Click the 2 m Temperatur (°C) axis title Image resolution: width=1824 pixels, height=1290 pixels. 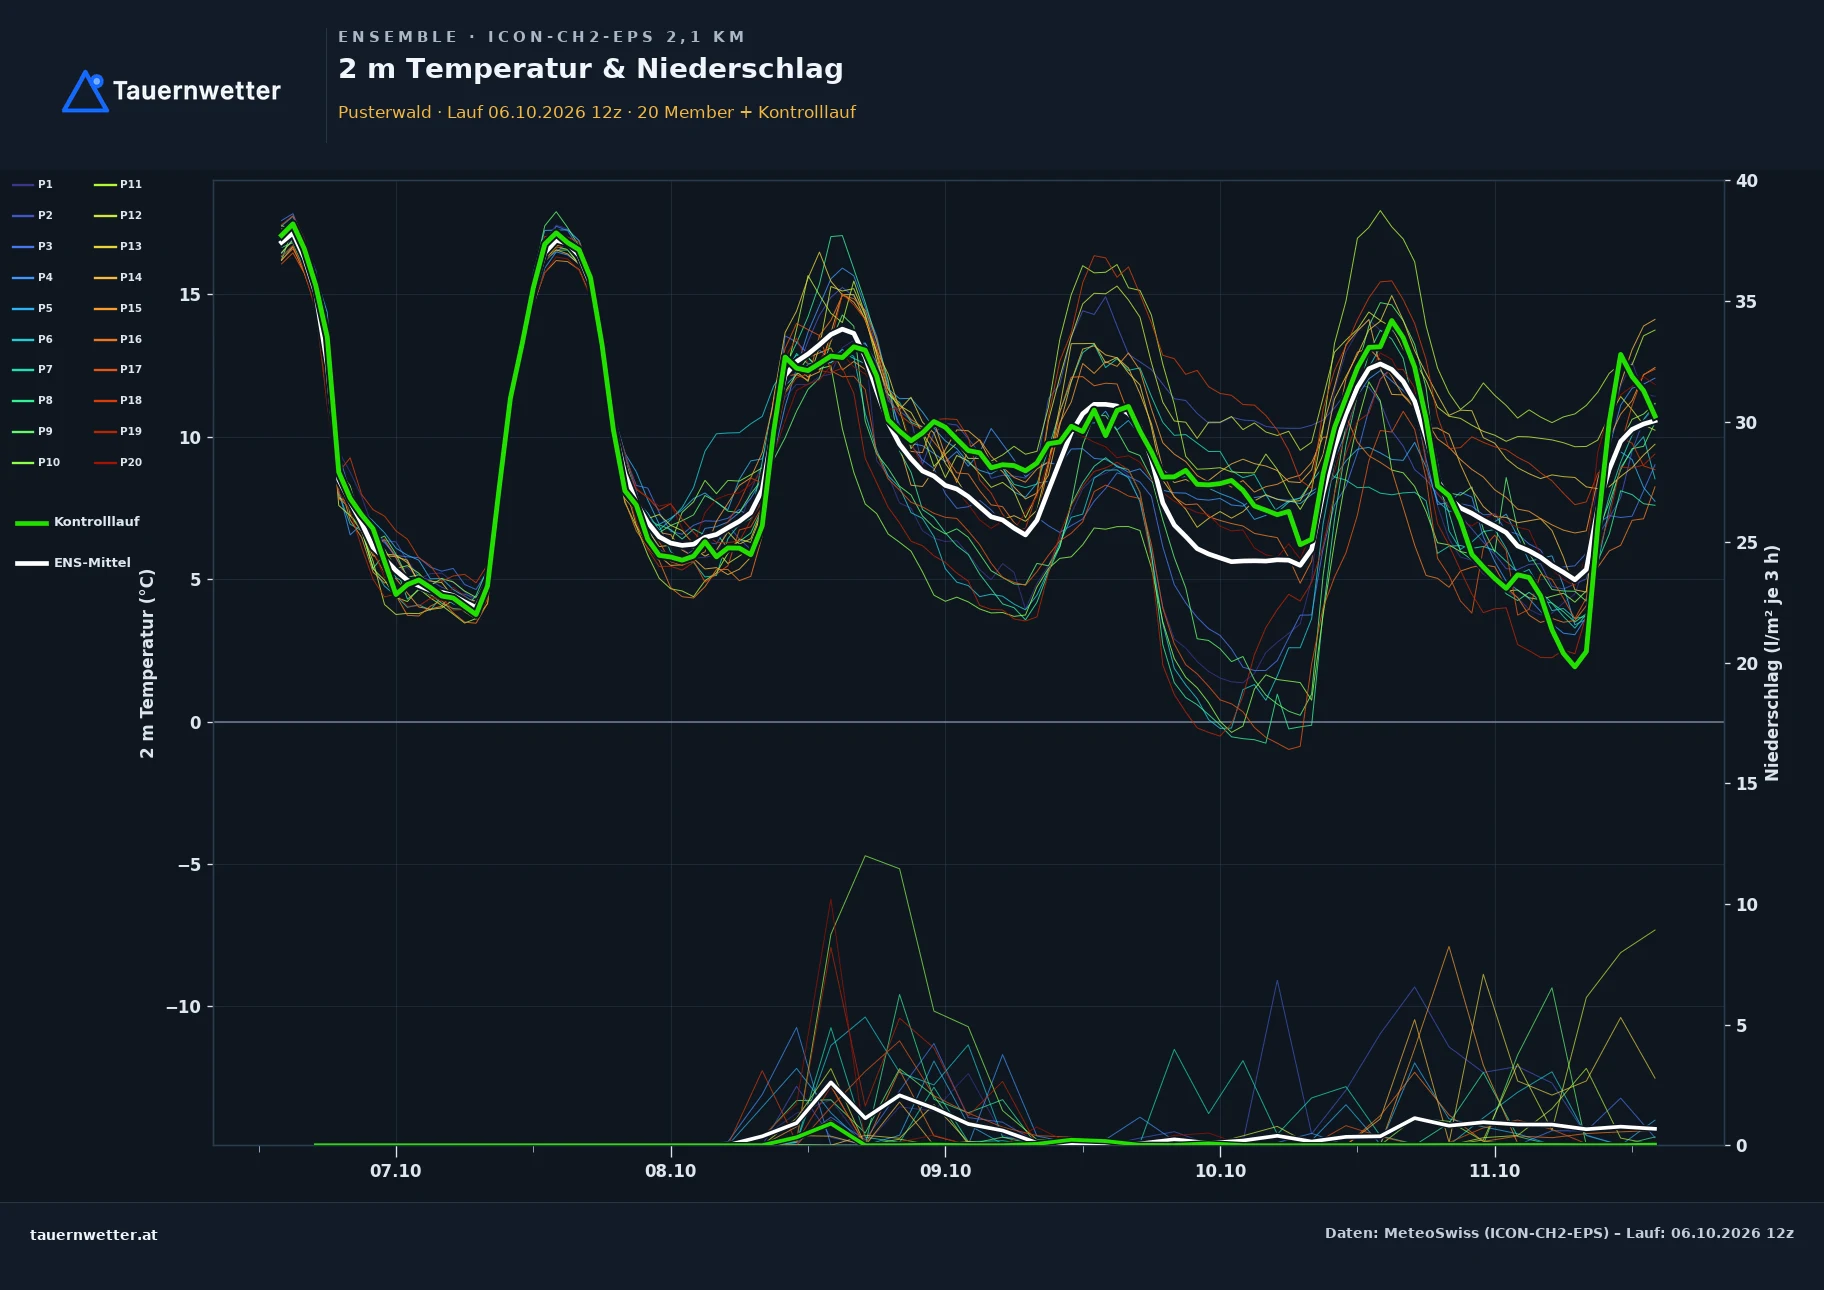[x=147, y=663]
